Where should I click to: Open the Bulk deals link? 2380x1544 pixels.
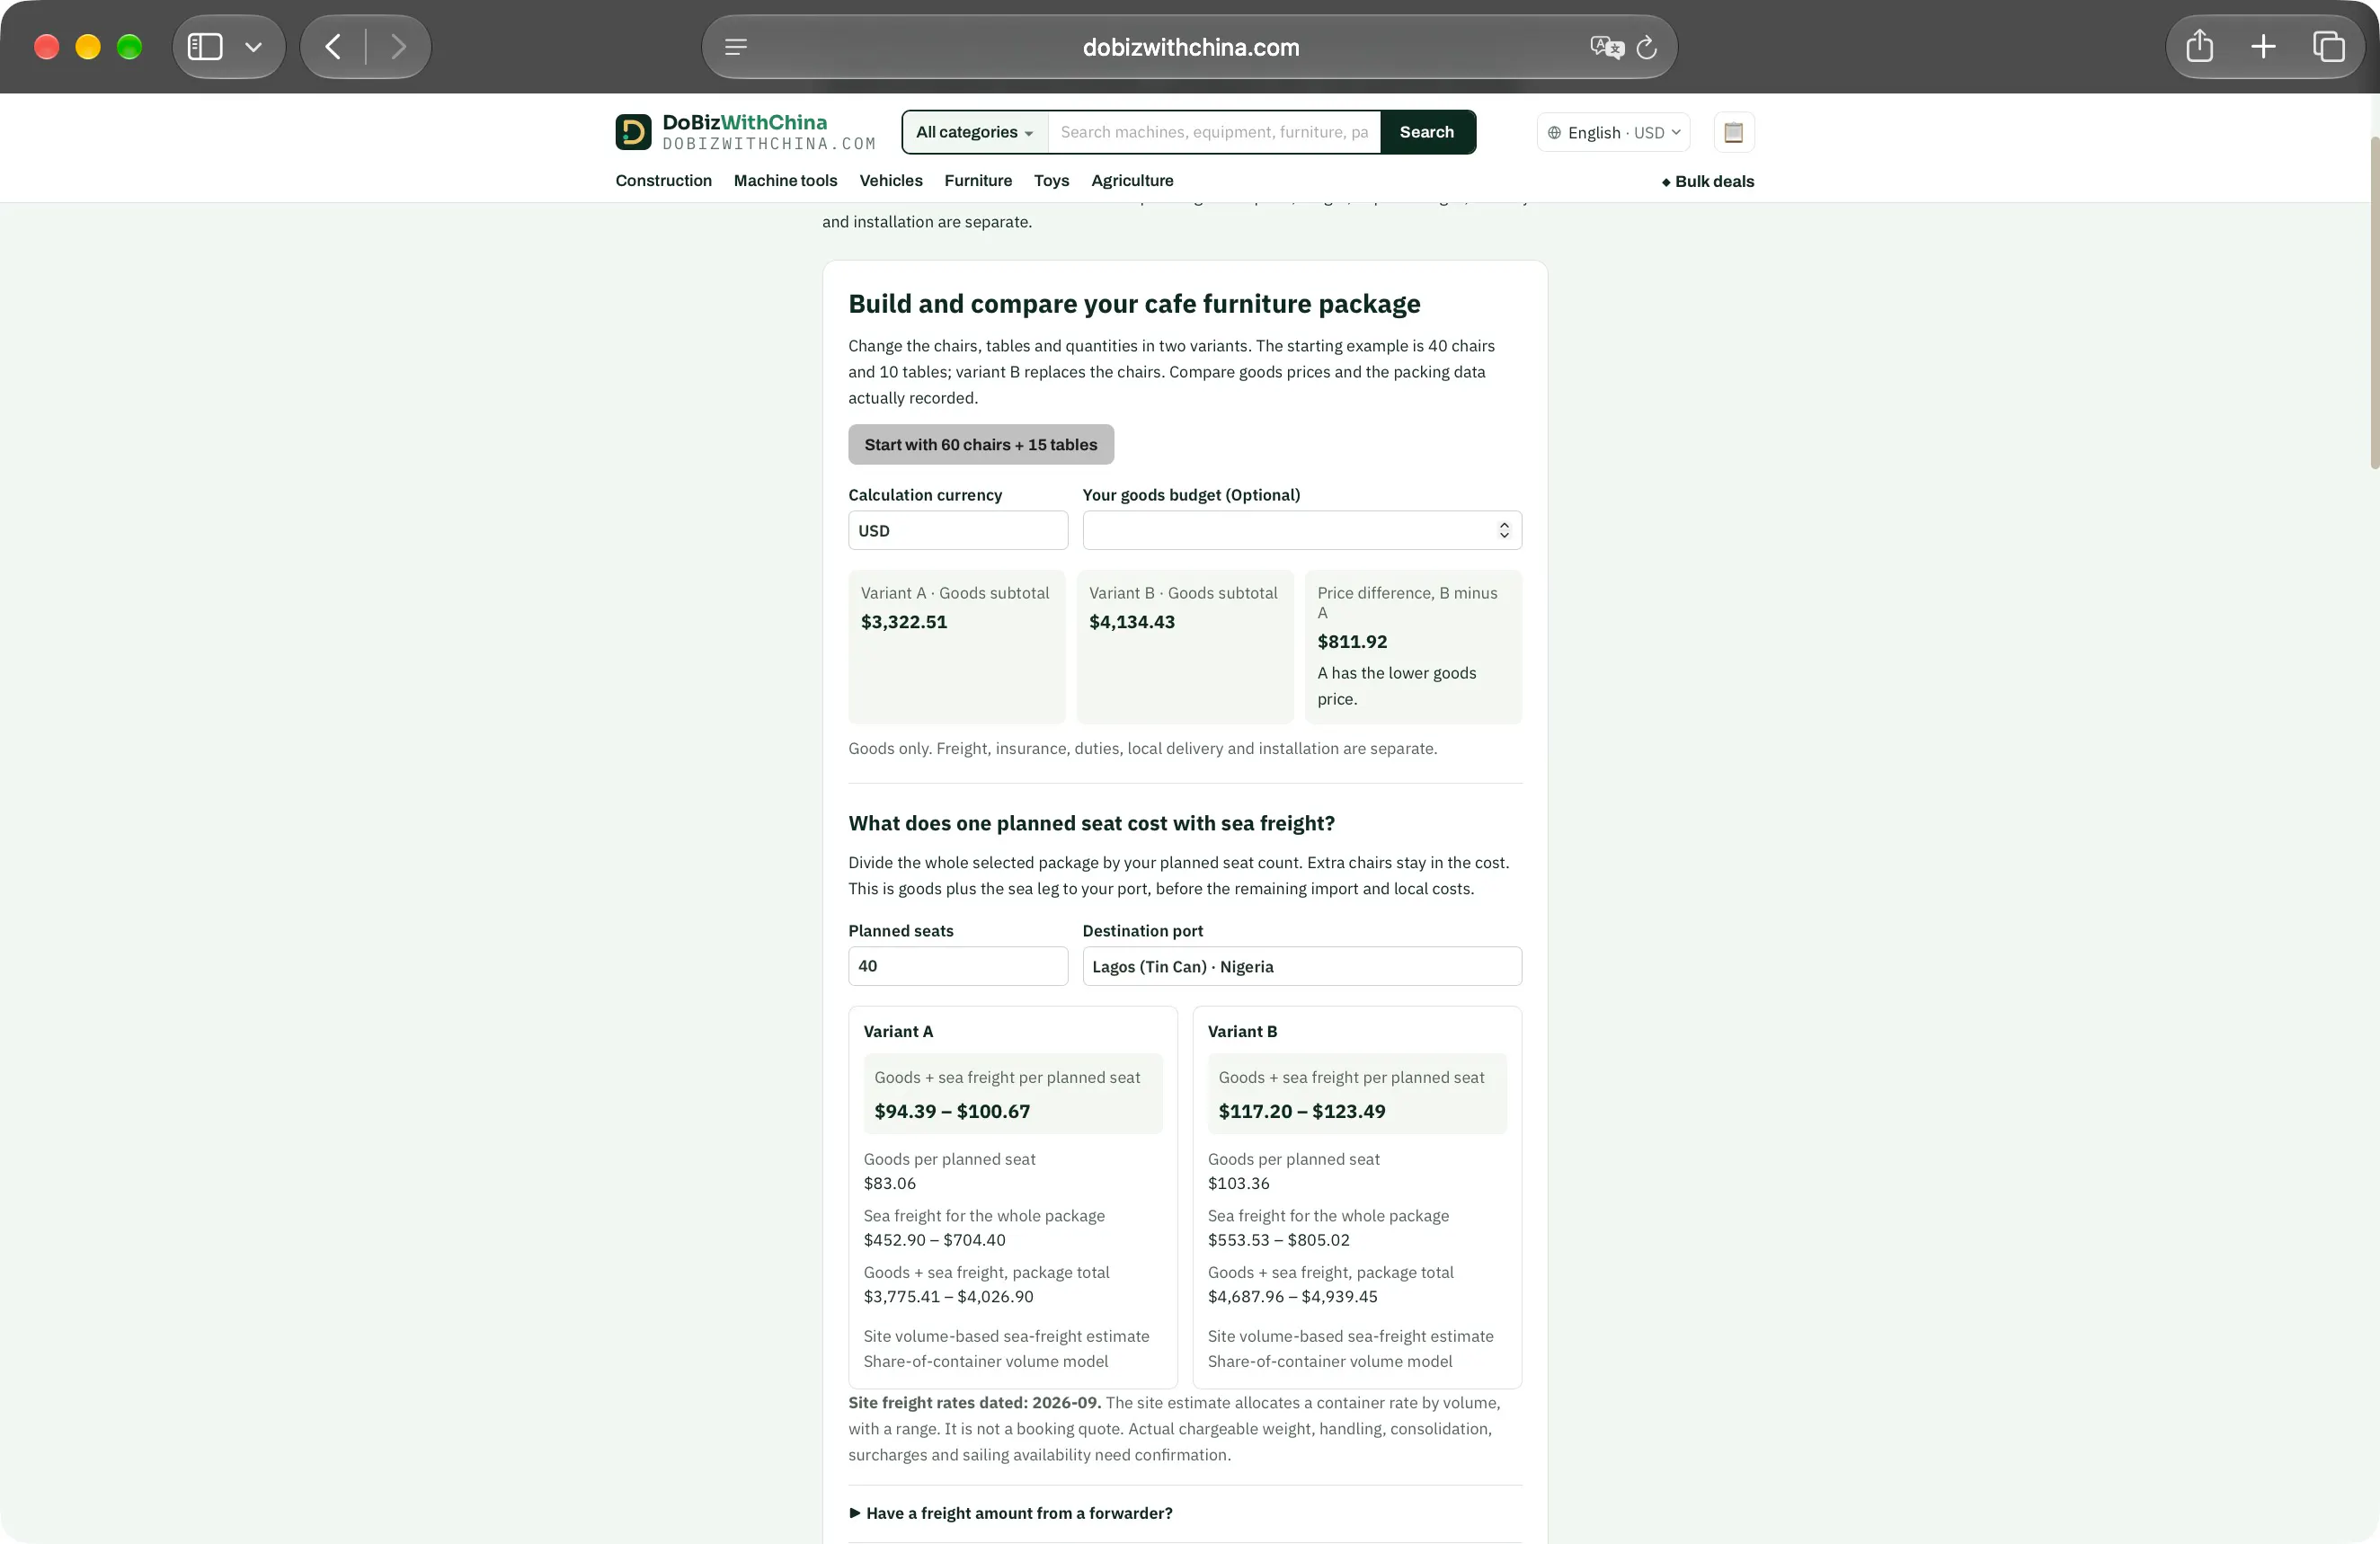point(1707,181)
